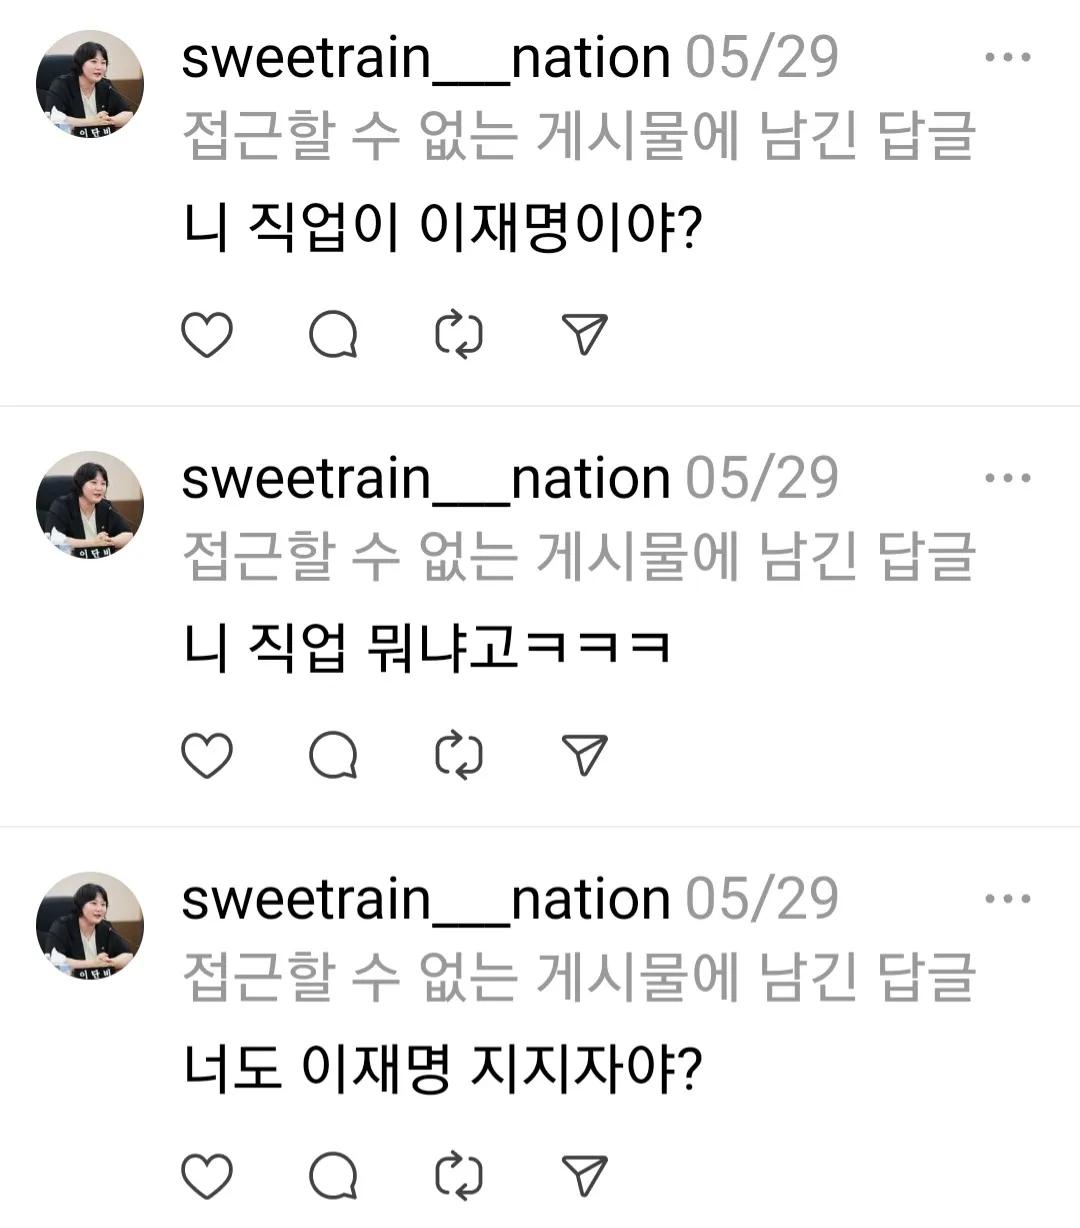Open more options menu for third reply
The image size is (1080, 1228).
pyautogui.click(x=1007, y=899)
